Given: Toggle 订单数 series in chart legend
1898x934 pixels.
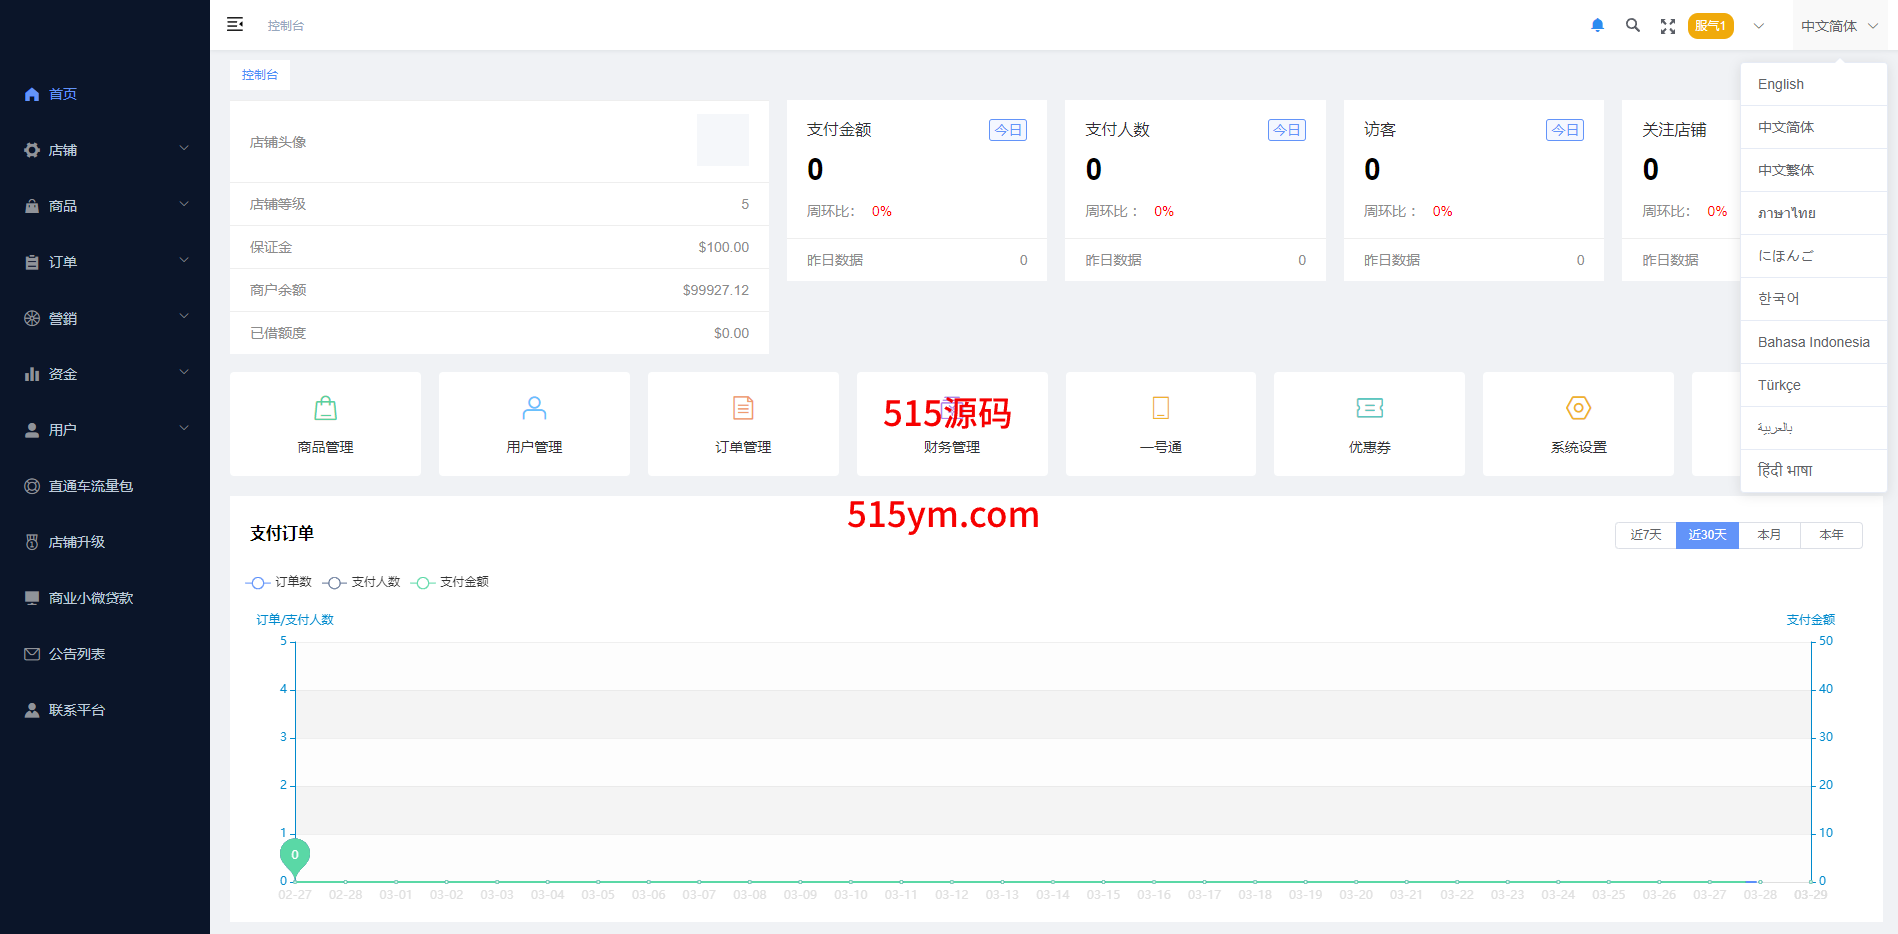Looking at the screenshot, I should click(x=279, y=582).
